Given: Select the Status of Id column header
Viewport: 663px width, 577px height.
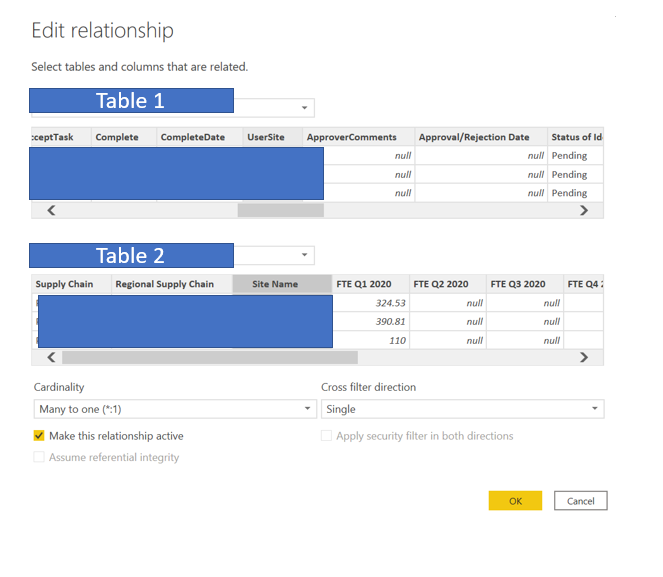Looking at the screenshot, I should [x=575, y=137].
